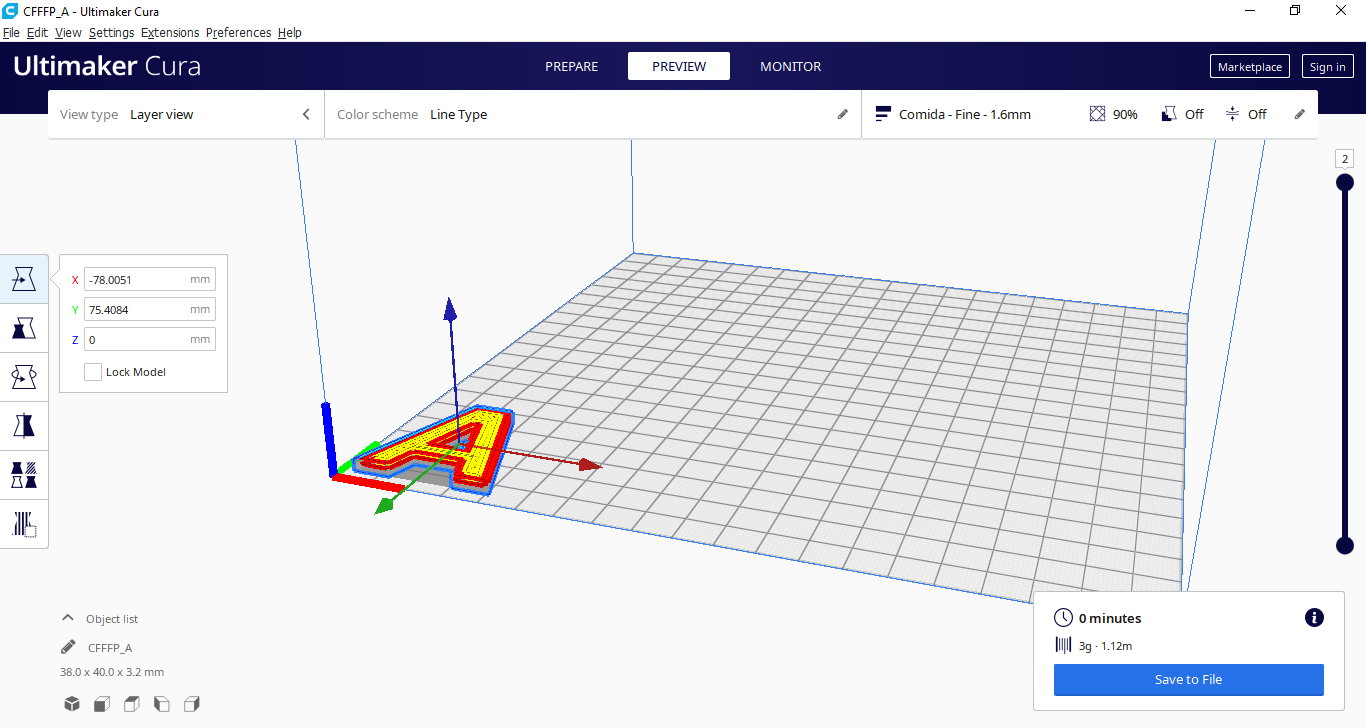Collapse the View type panel chevron
This screenshot has width=1366, height=728.
306,114
